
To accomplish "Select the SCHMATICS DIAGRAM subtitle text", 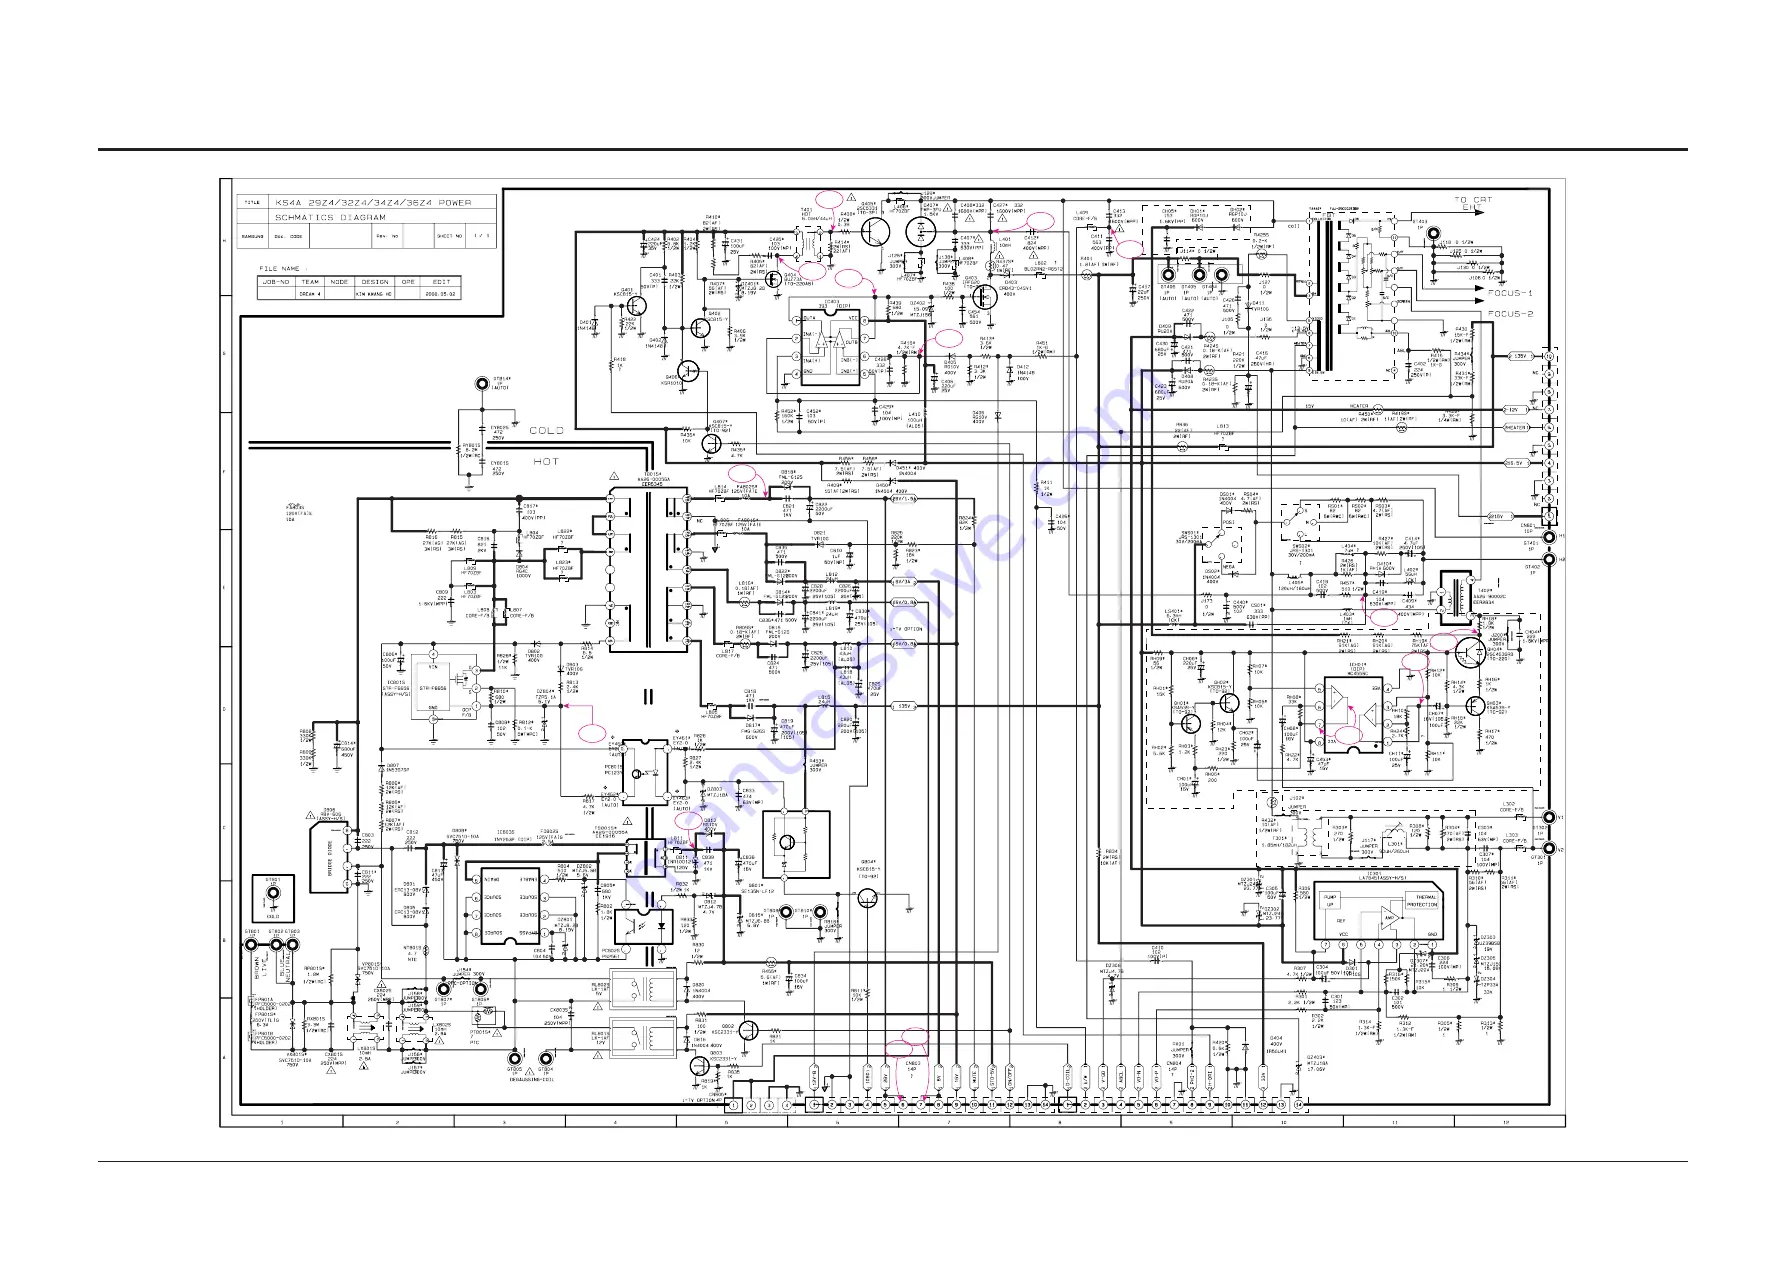I will (331, 218).
